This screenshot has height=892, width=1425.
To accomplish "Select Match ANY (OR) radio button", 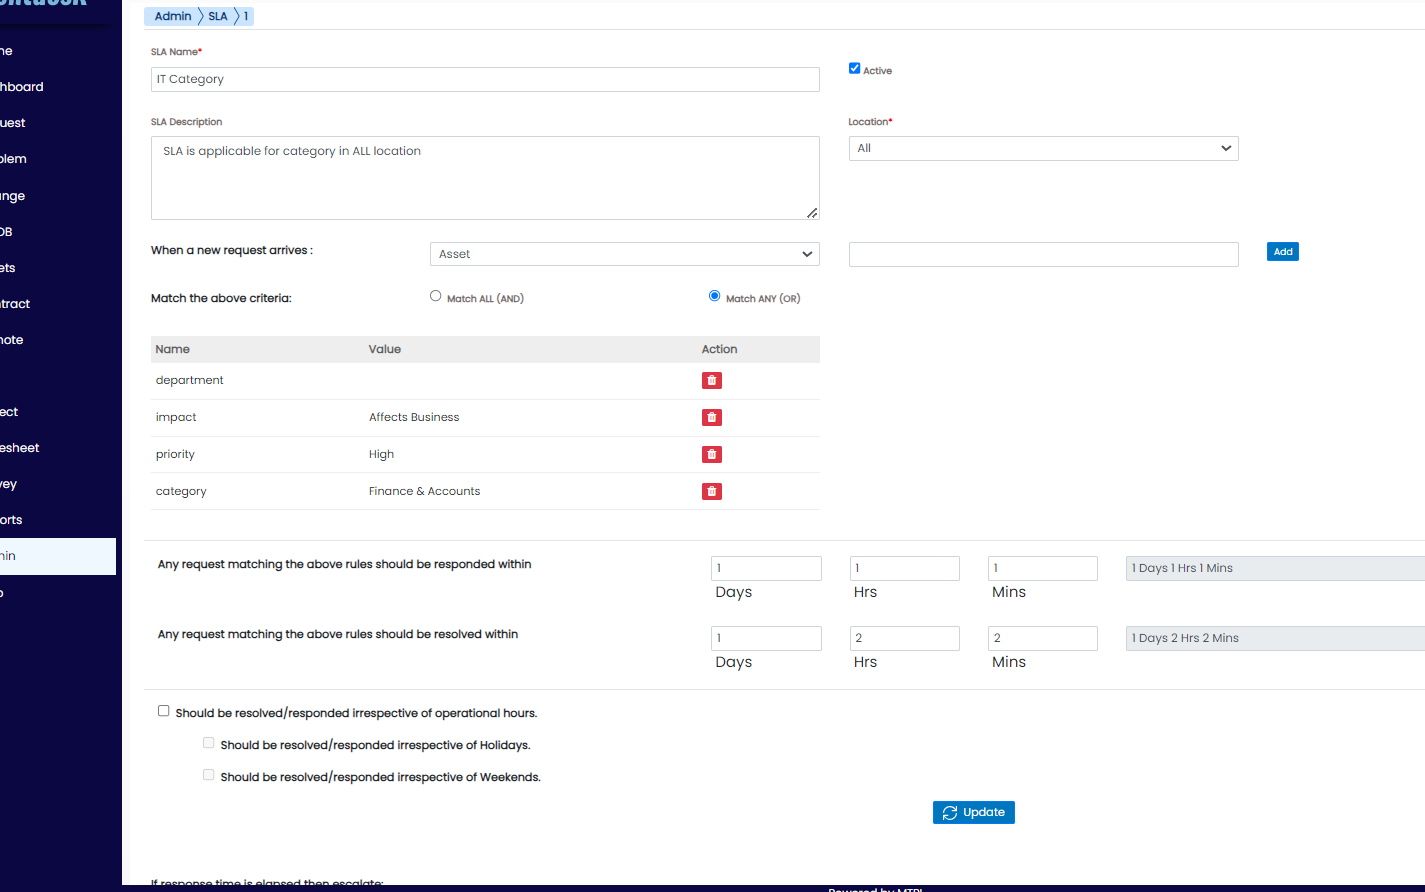I will [x=714, y=296].
